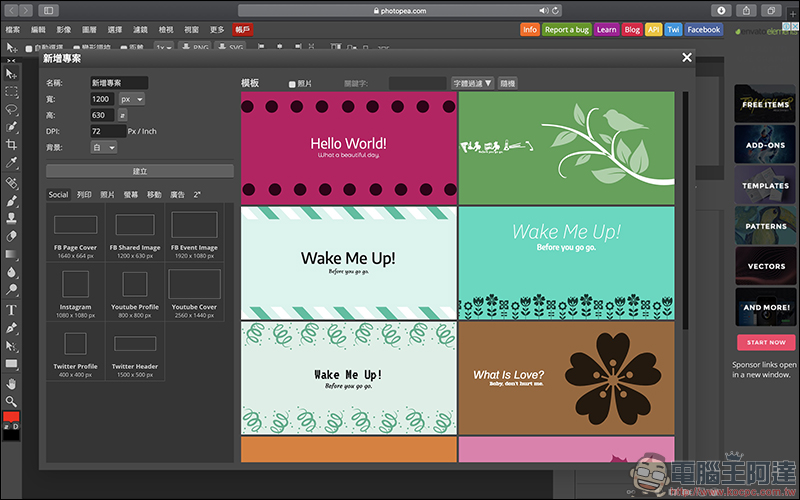Open the px unit dropdown
The width and height of the screenshot is (800, 500).
pyautogui.click(x=132, y=99)
